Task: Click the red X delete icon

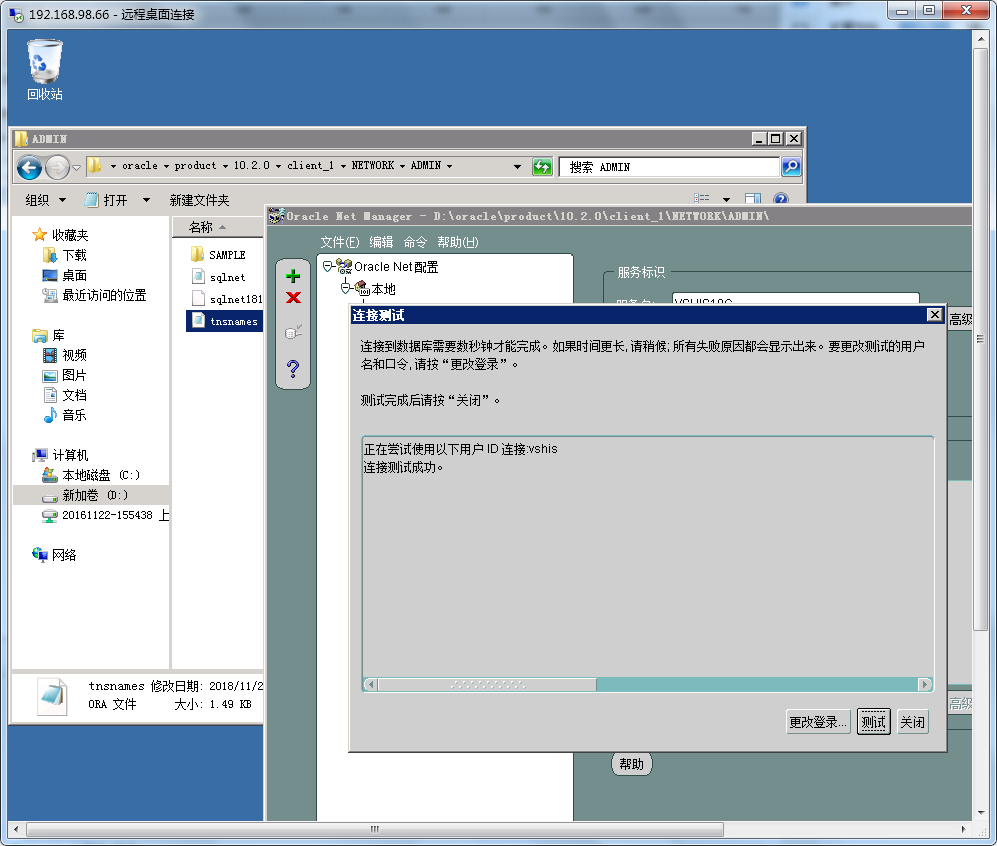Action: click(x=293, y=297)
